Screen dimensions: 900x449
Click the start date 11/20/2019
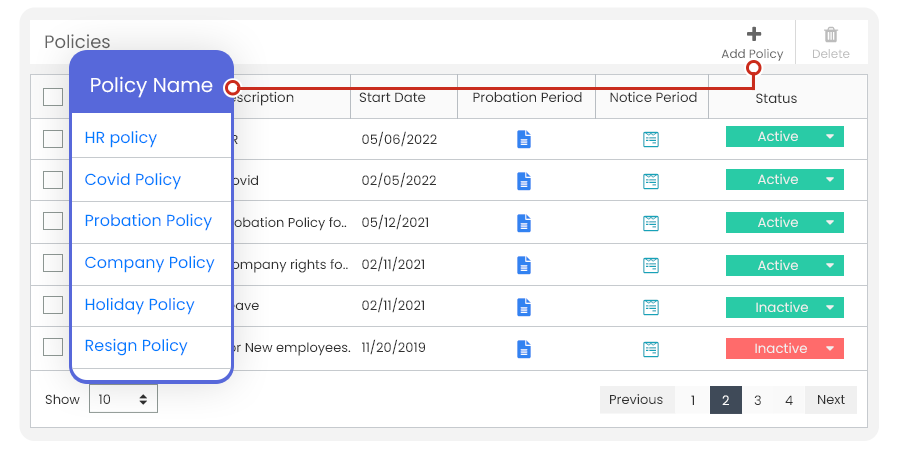click(393, 348)
